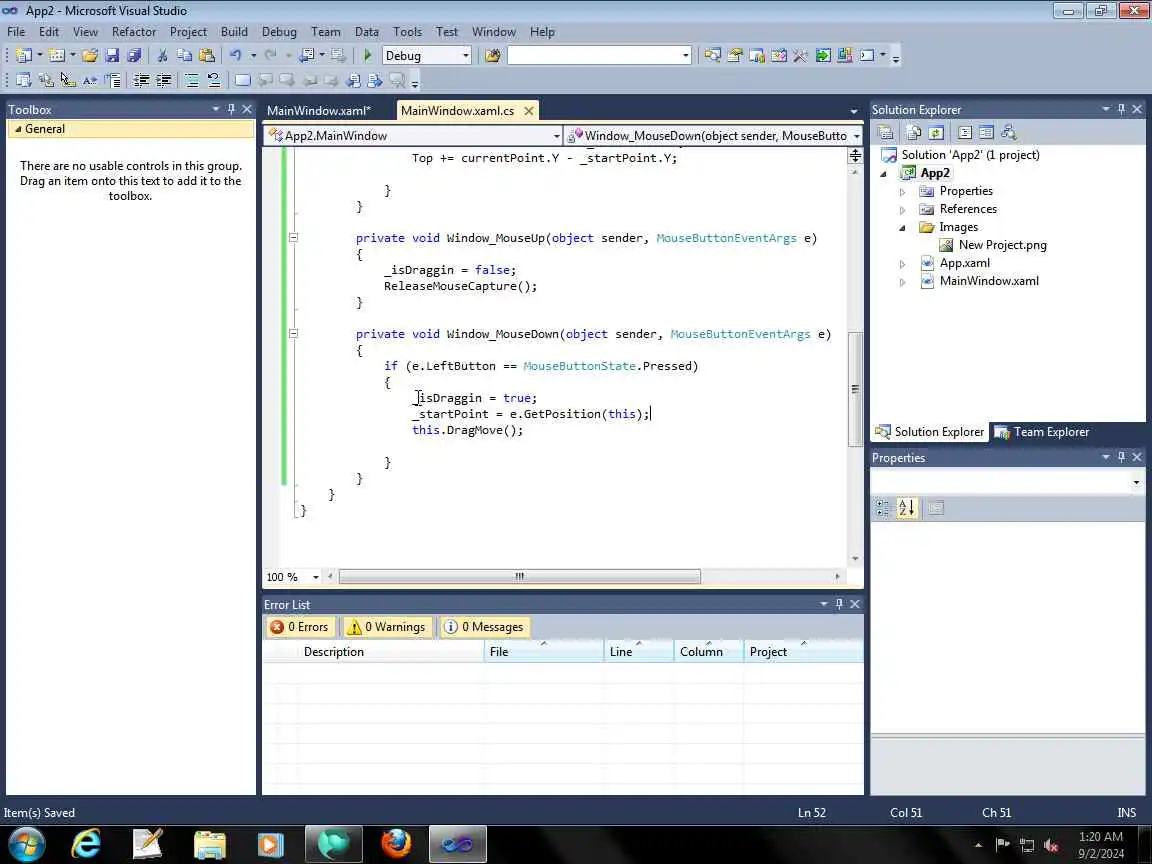Sort properties alphabetically A-Z icon
The width and height of the screenshot is (1152, 864).
907,508
